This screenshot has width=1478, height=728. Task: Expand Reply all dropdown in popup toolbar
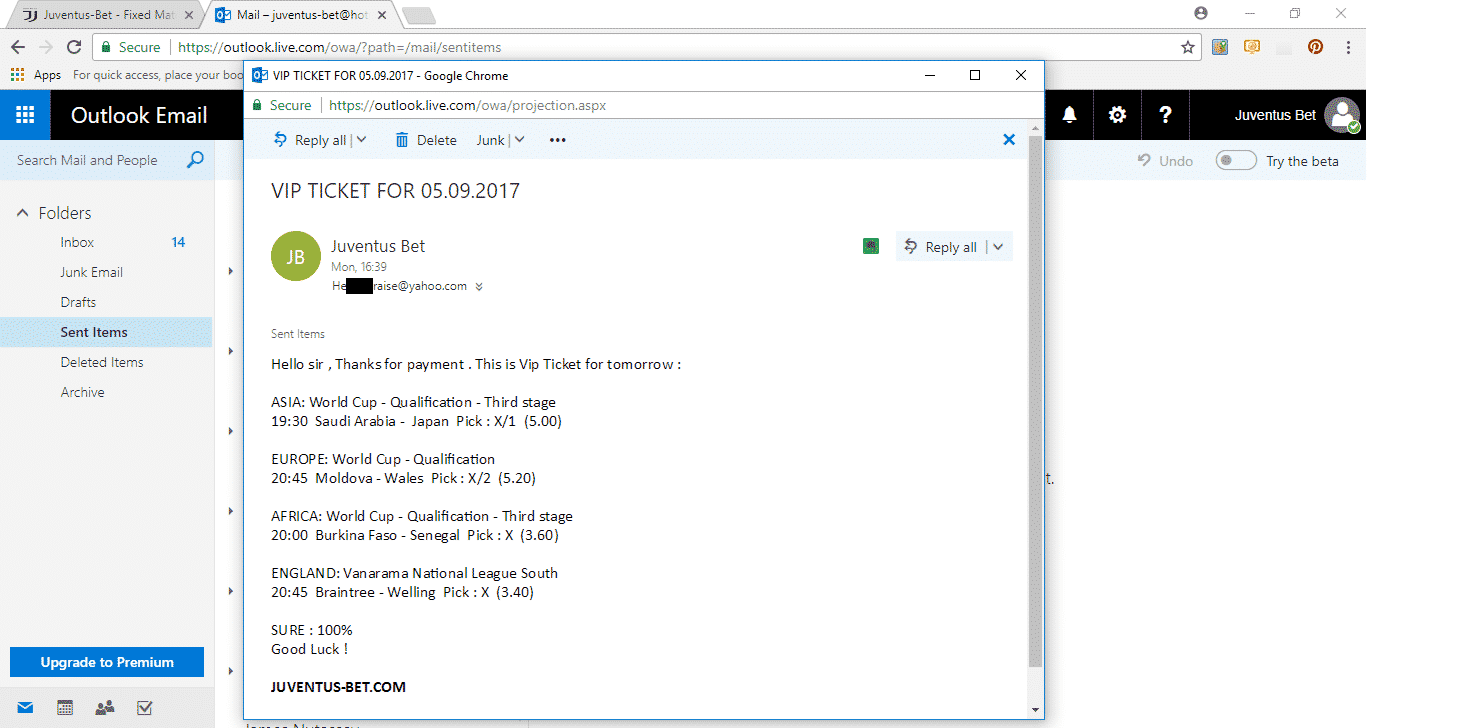[x=361, y=140]
